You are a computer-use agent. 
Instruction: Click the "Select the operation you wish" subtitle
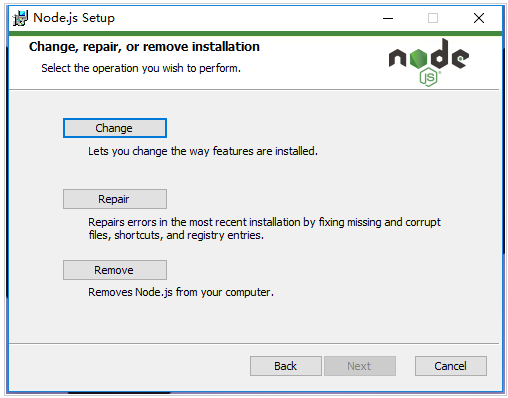point(141,68)
